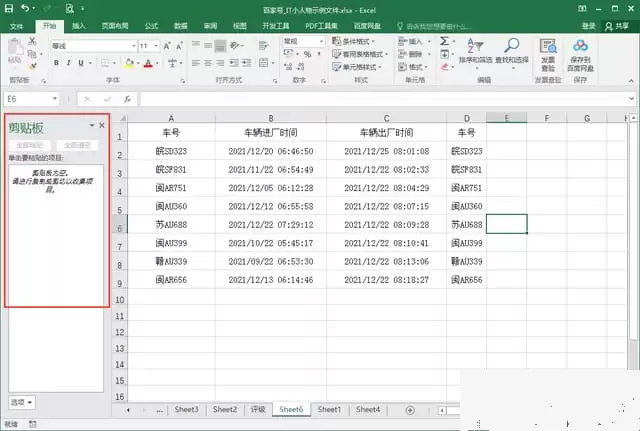The width and height of the screenshot is (640, 431).
Task: Bottom-align the cell contents
Action: 220,45
